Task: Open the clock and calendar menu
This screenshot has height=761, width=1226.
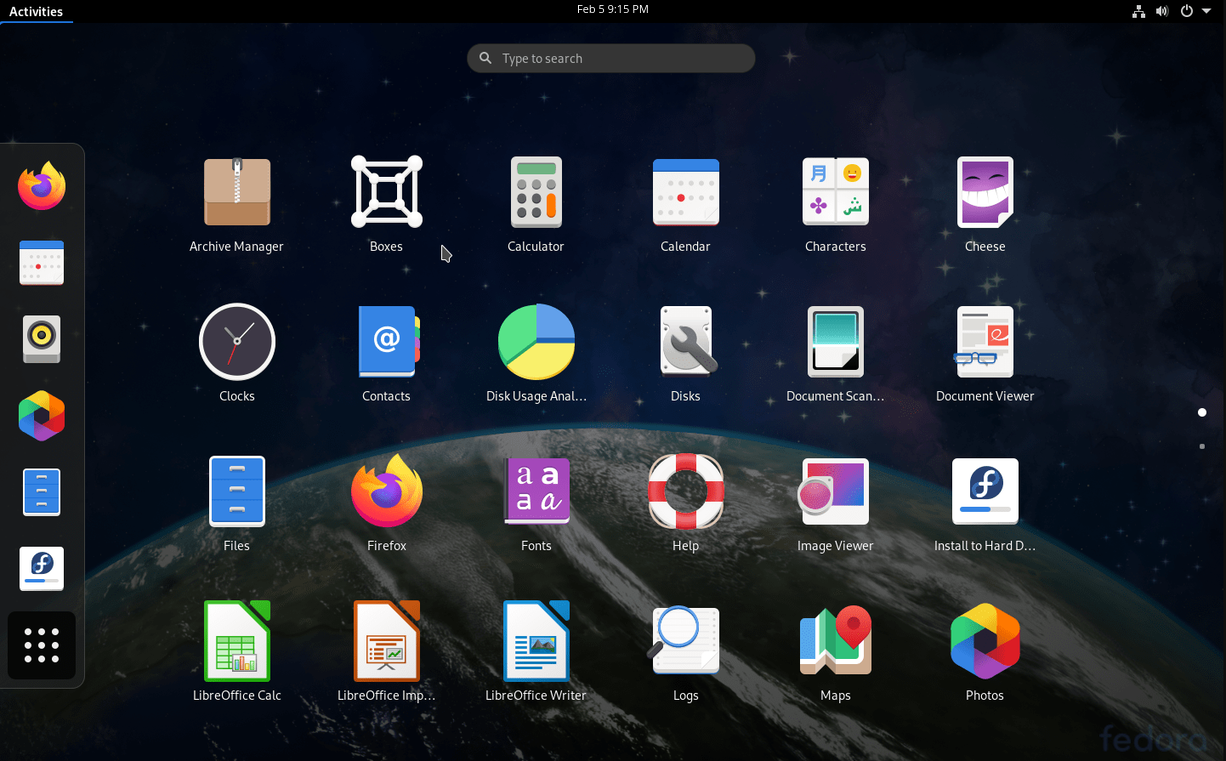Action: [x=612, y=9]
